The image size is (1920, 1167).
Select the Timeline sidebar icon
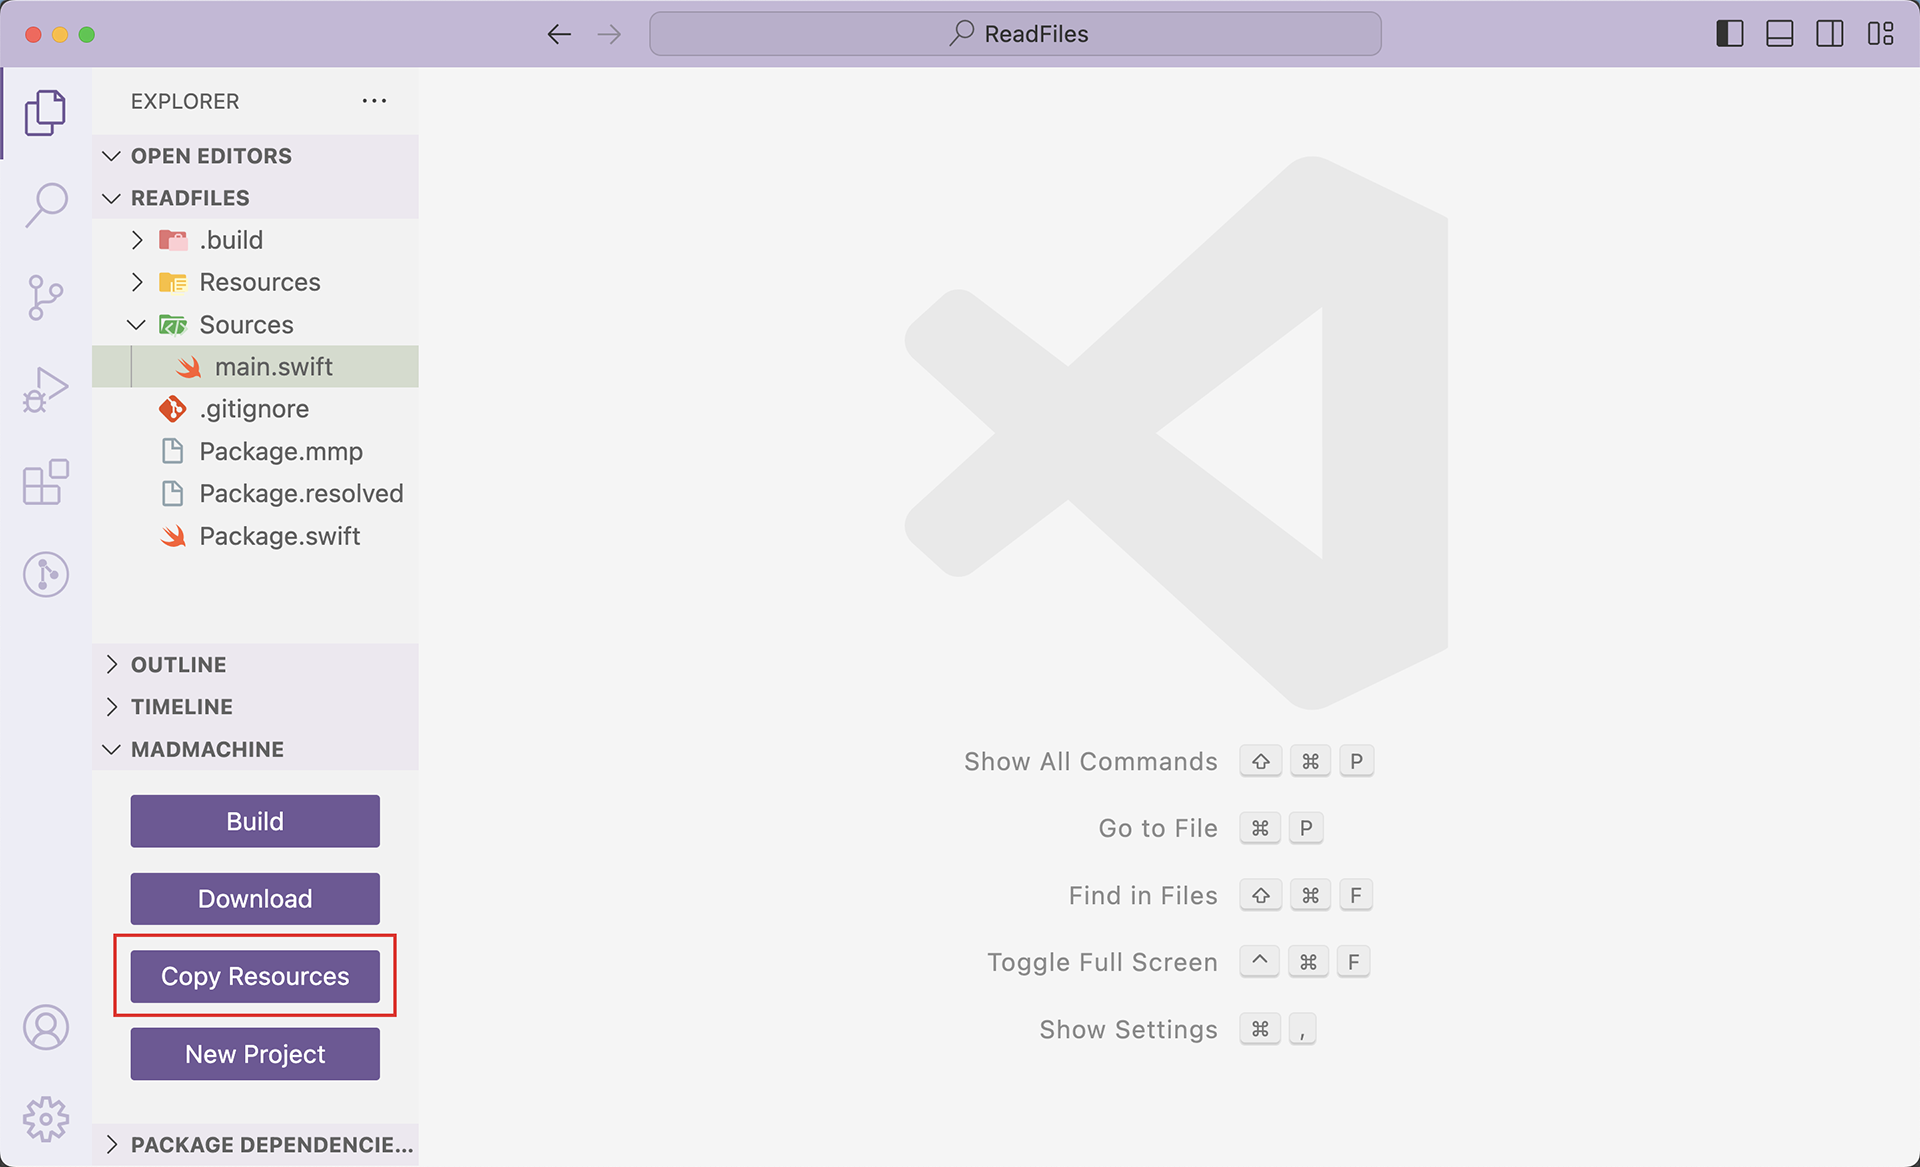[45, 575]
